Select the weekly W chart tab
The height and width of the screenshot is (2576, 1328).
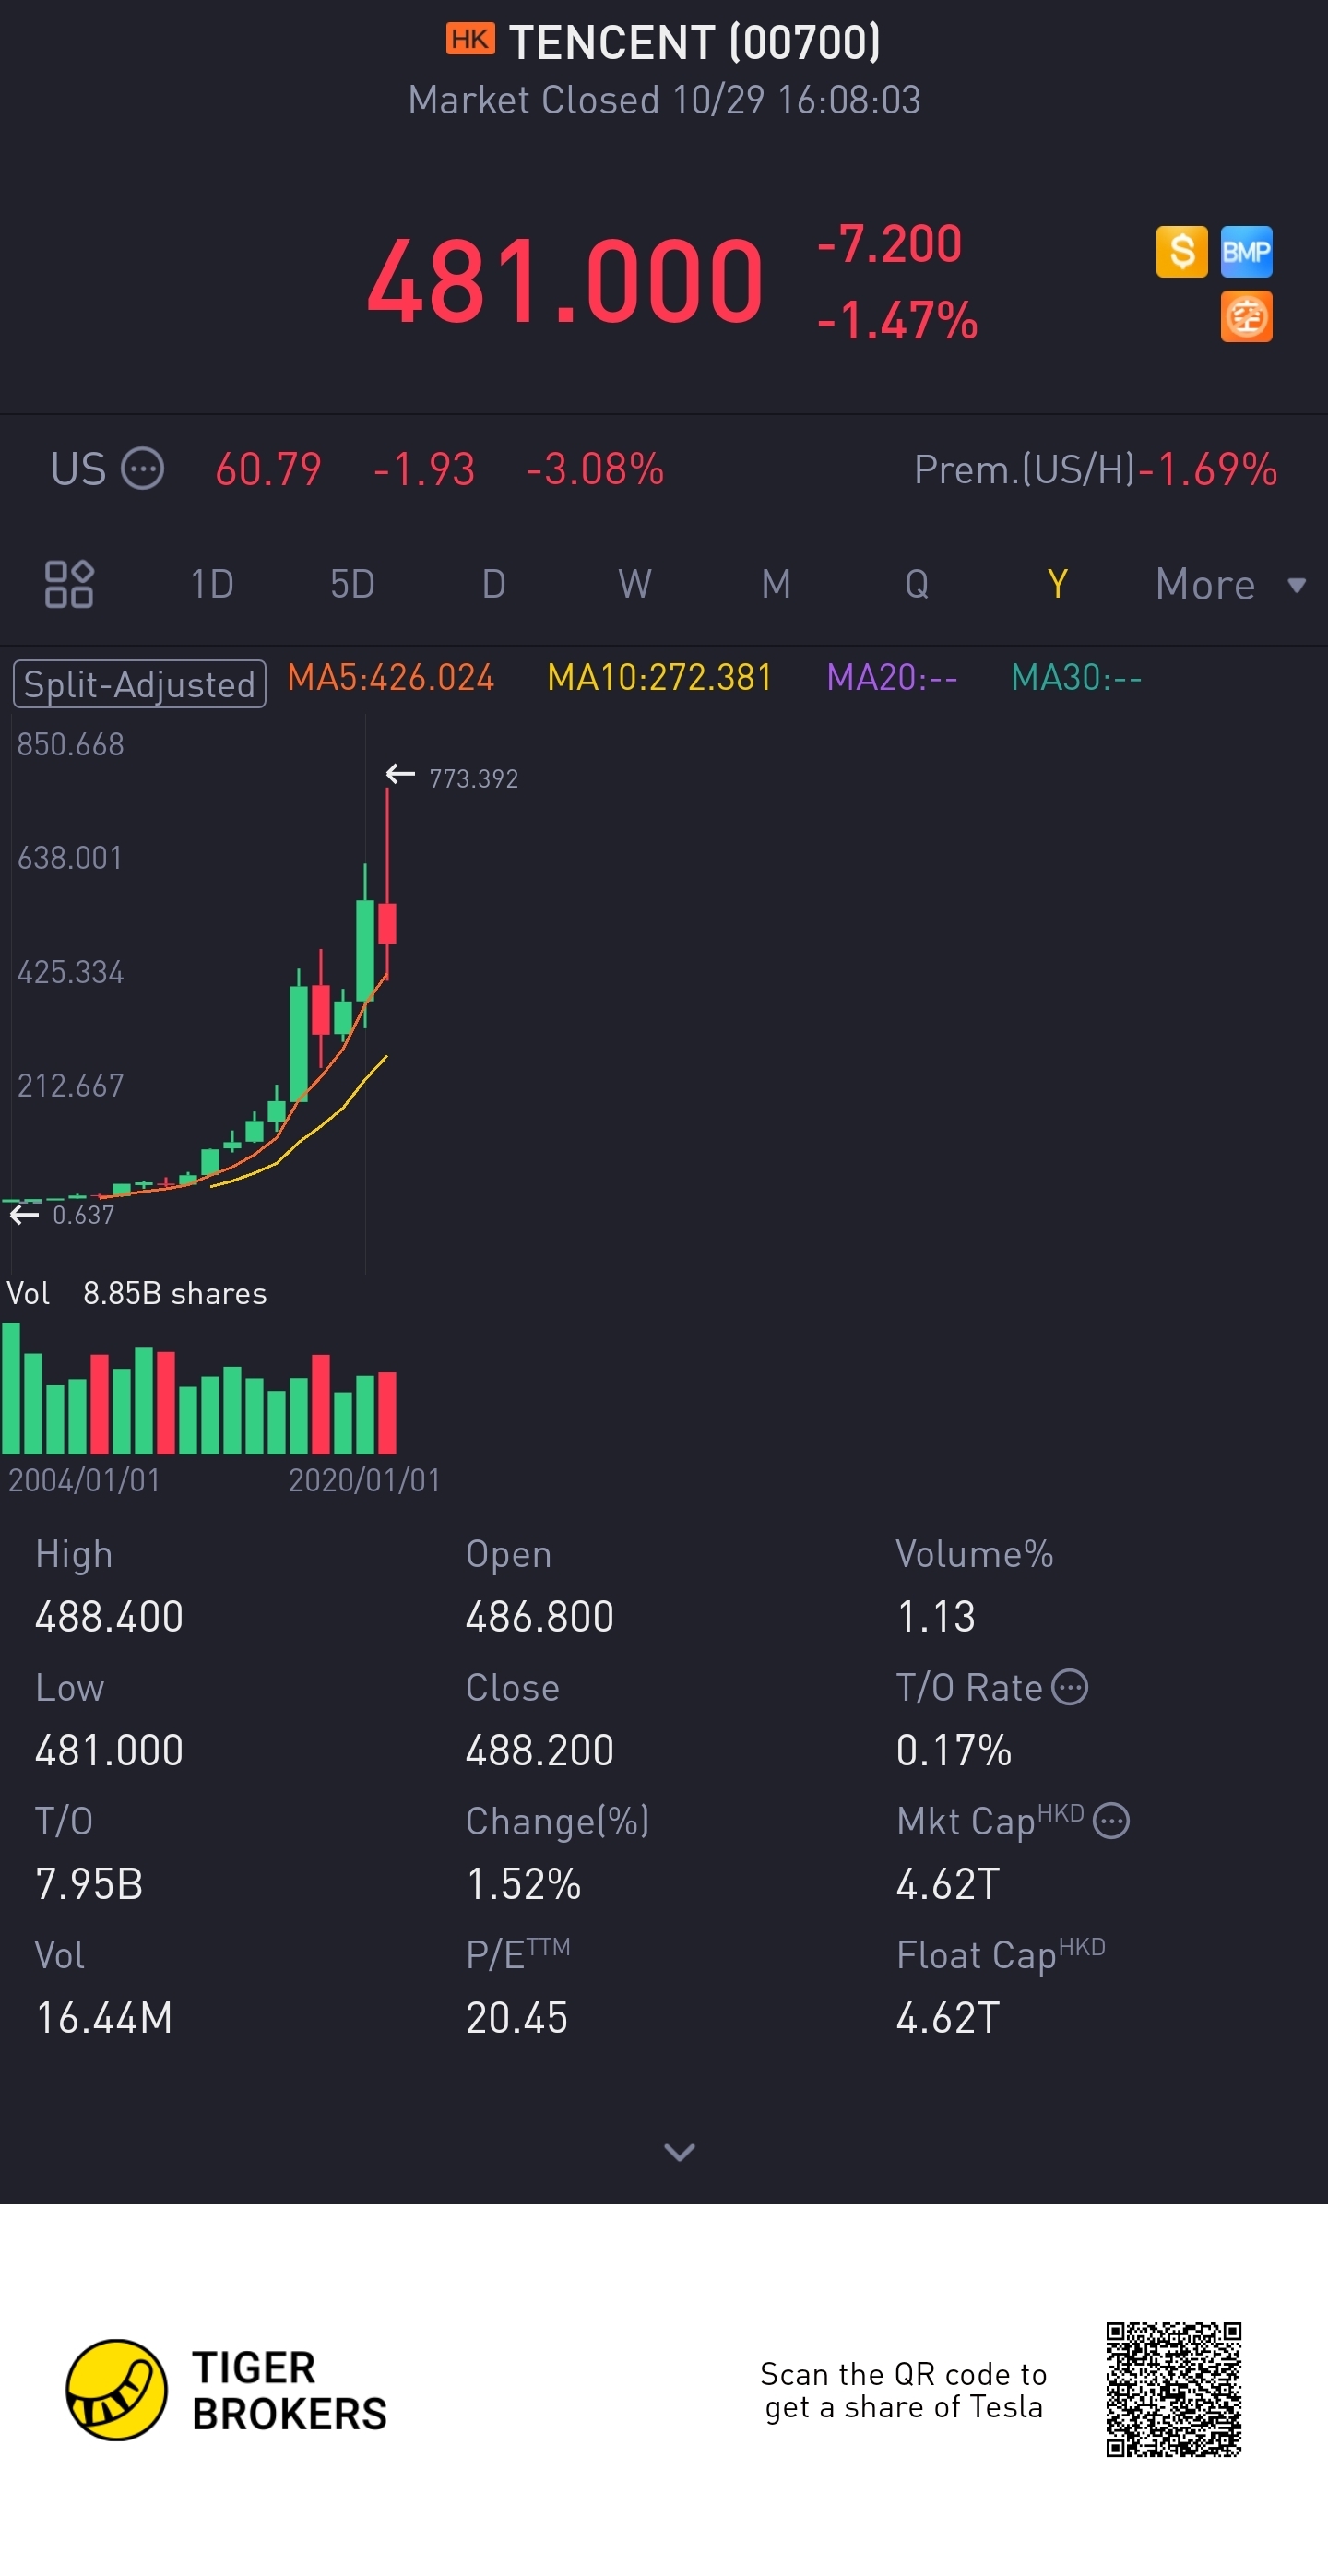(x=635, y=584)
